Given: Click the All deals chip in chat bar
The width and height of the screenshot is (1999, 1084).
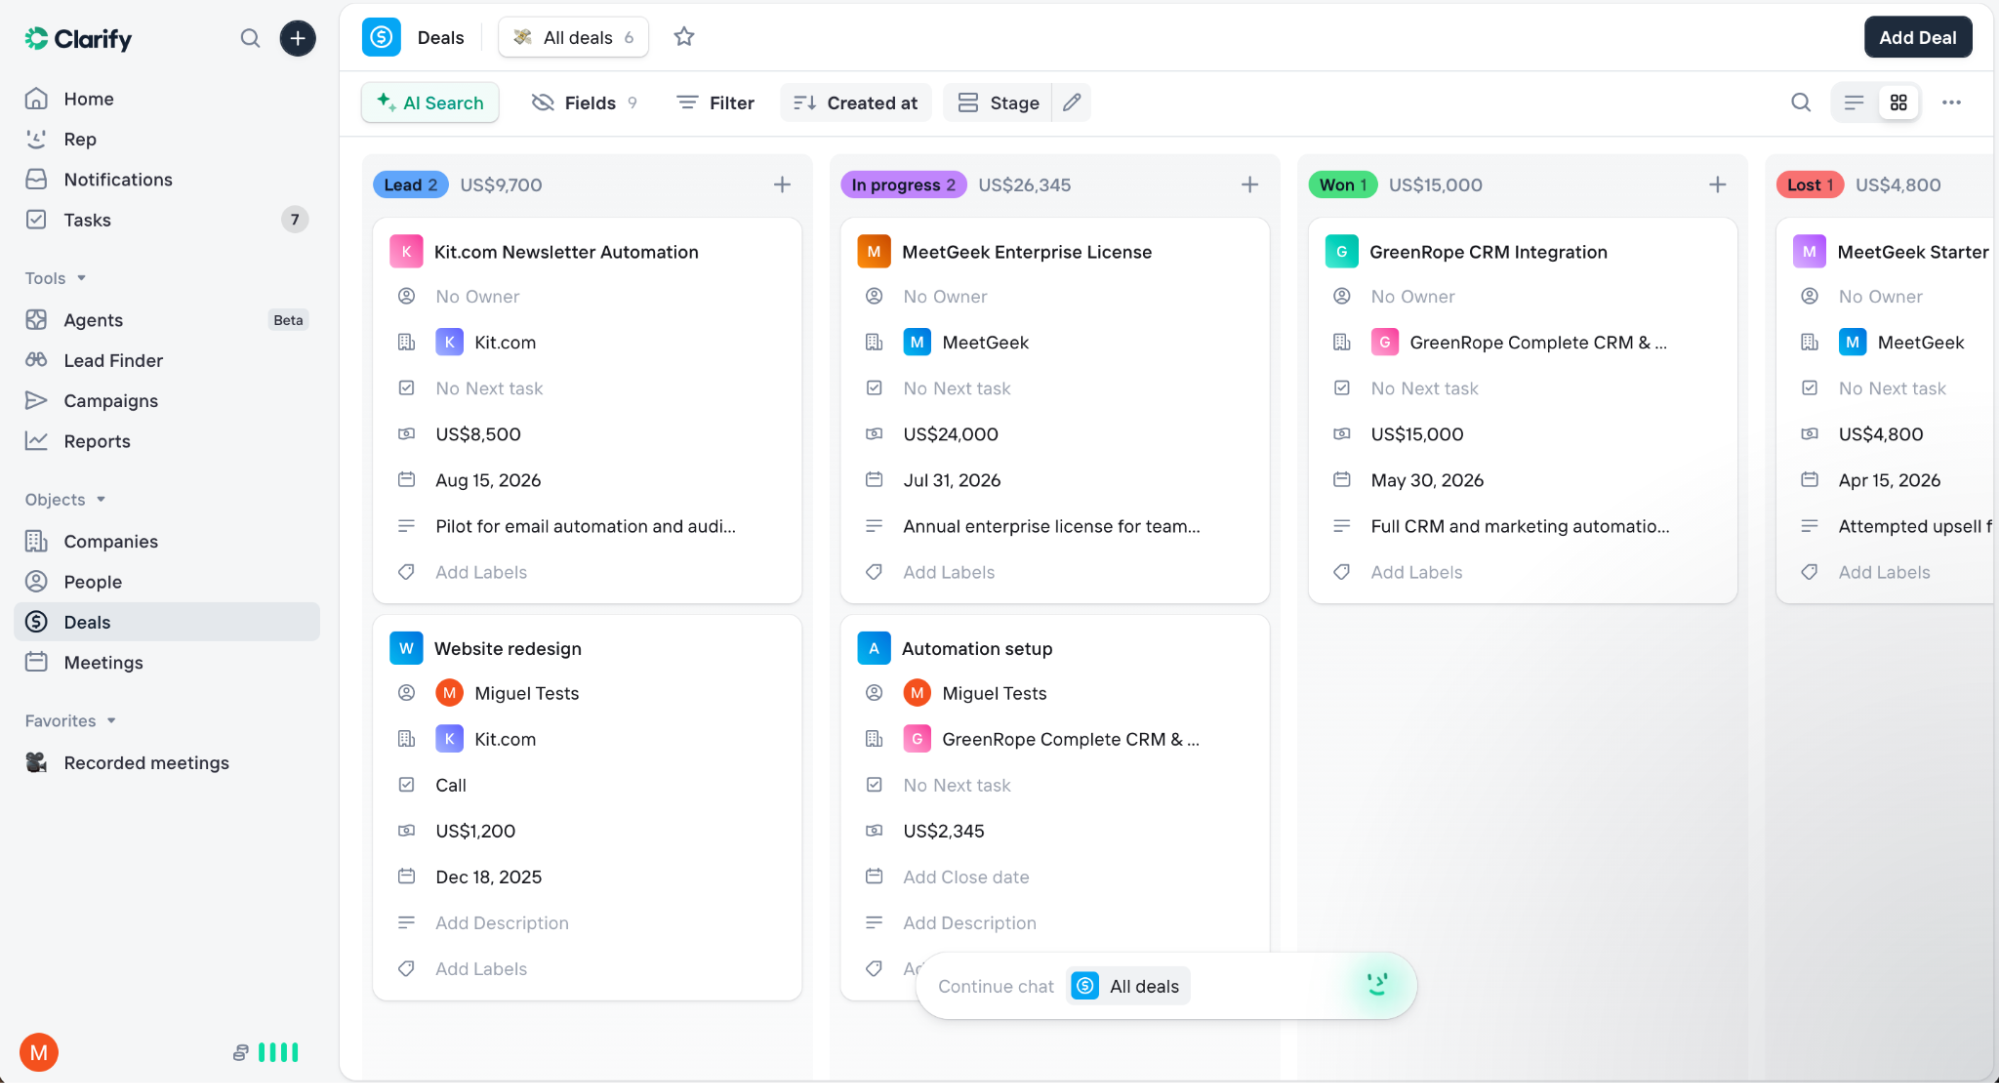Looking at the screenshot, I should point(1128,986).
